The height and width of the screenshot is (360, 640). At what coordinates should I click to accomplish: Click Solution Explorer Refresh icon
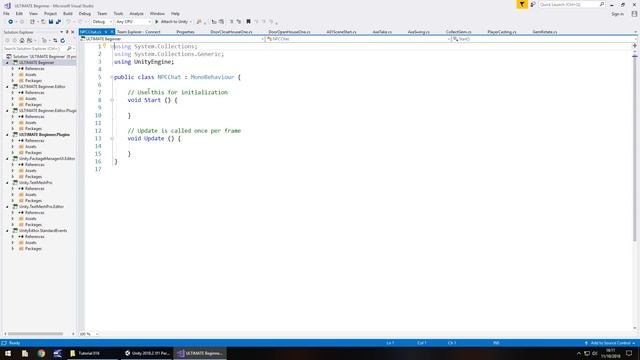[62, 40]
